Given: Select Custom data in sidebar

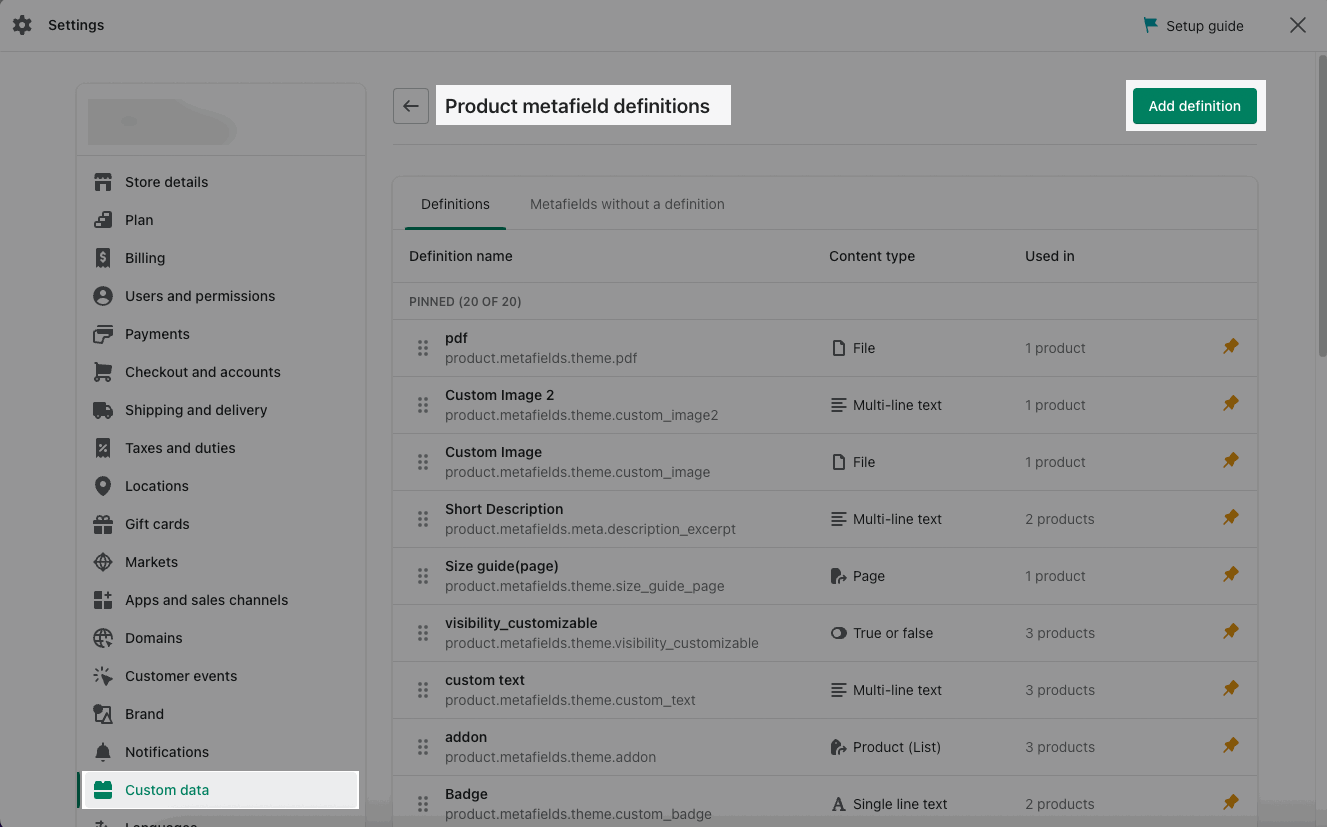Looking at the screenshot, I should pyautogui.click(x=221, y=790).
